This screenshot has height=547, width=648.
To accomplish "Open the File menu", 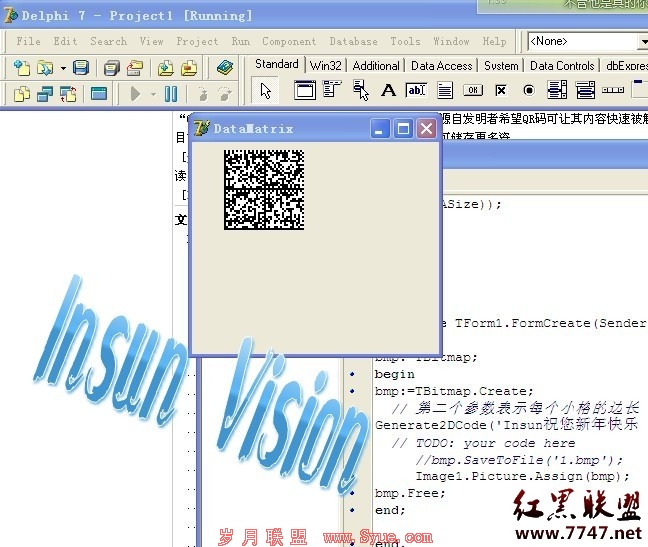I will point(29,41).
